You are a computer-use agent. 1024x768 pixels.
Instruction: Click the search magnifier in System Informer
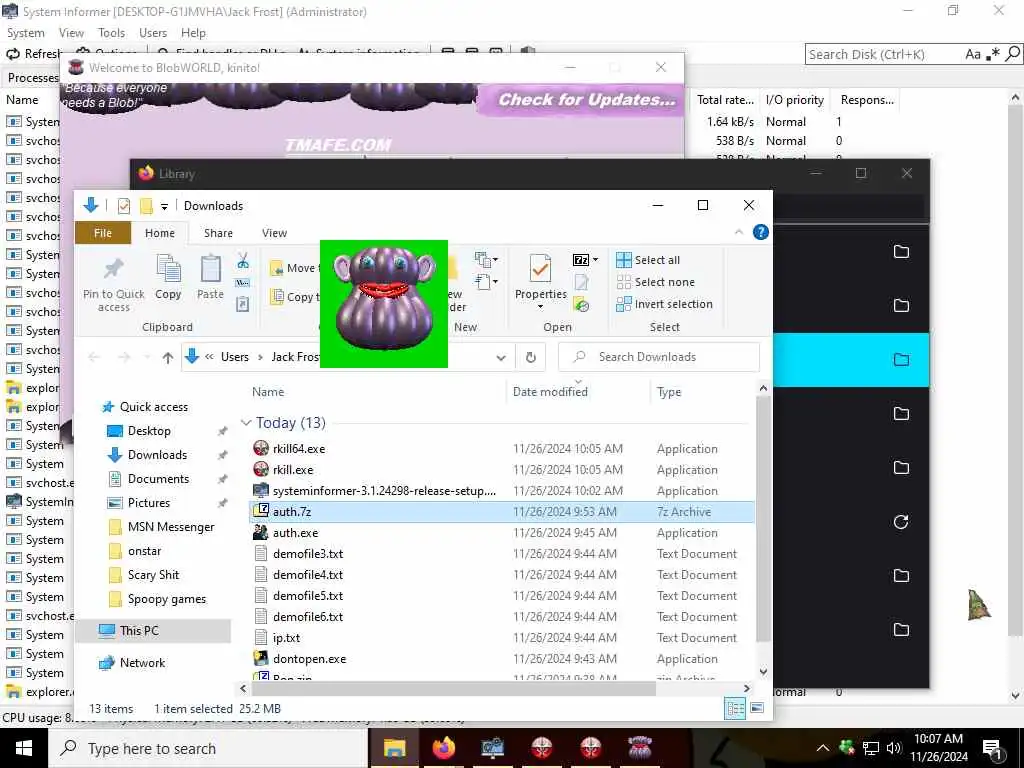pos(1012,54)
